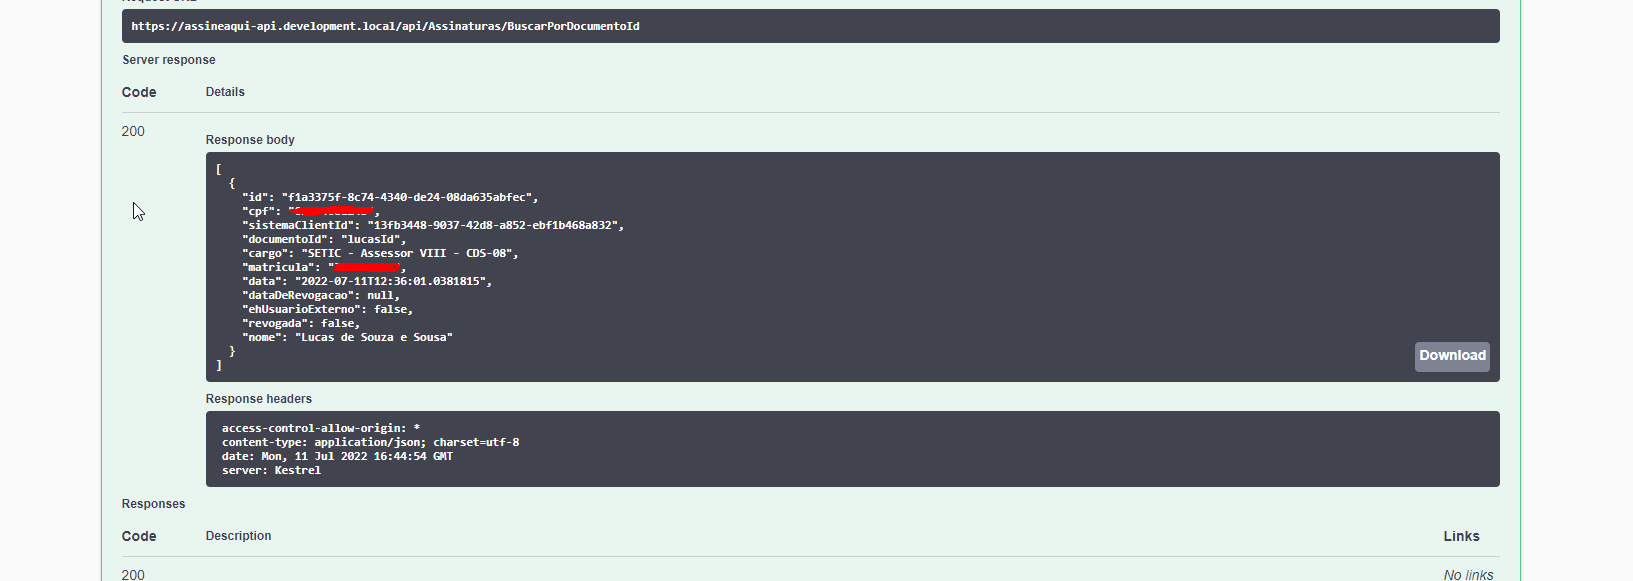Click the ehUsuarioExterno false line
This screenshot has width=1633, height=581.
327,310
